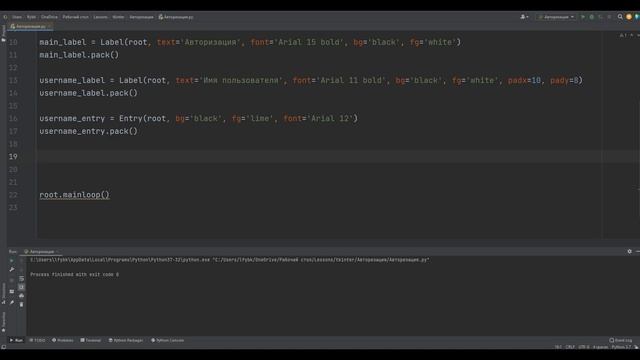Click the python.exe command line in console

pos(230,260)
